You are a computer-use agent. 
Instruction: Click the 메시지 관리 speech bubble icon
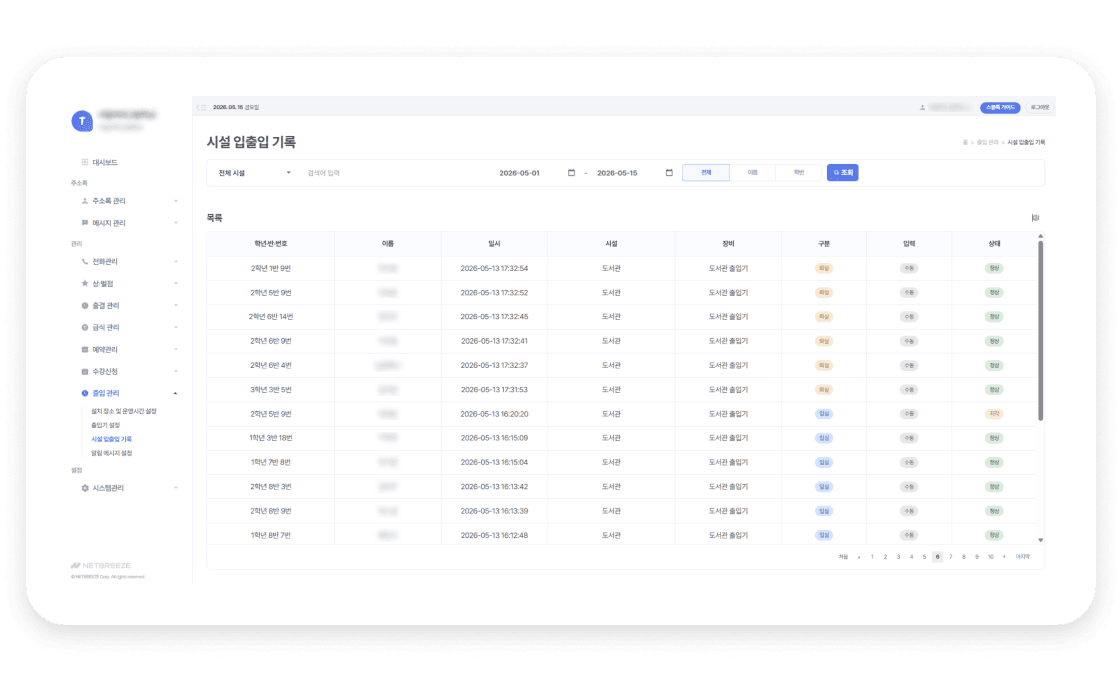pyautogui.click(x=85, y=223)
